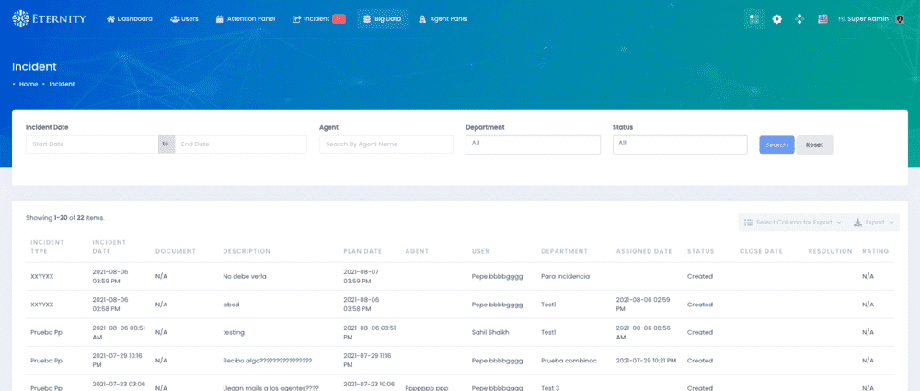Click the Department column header

pyautogui.click(x=564, y=251)
